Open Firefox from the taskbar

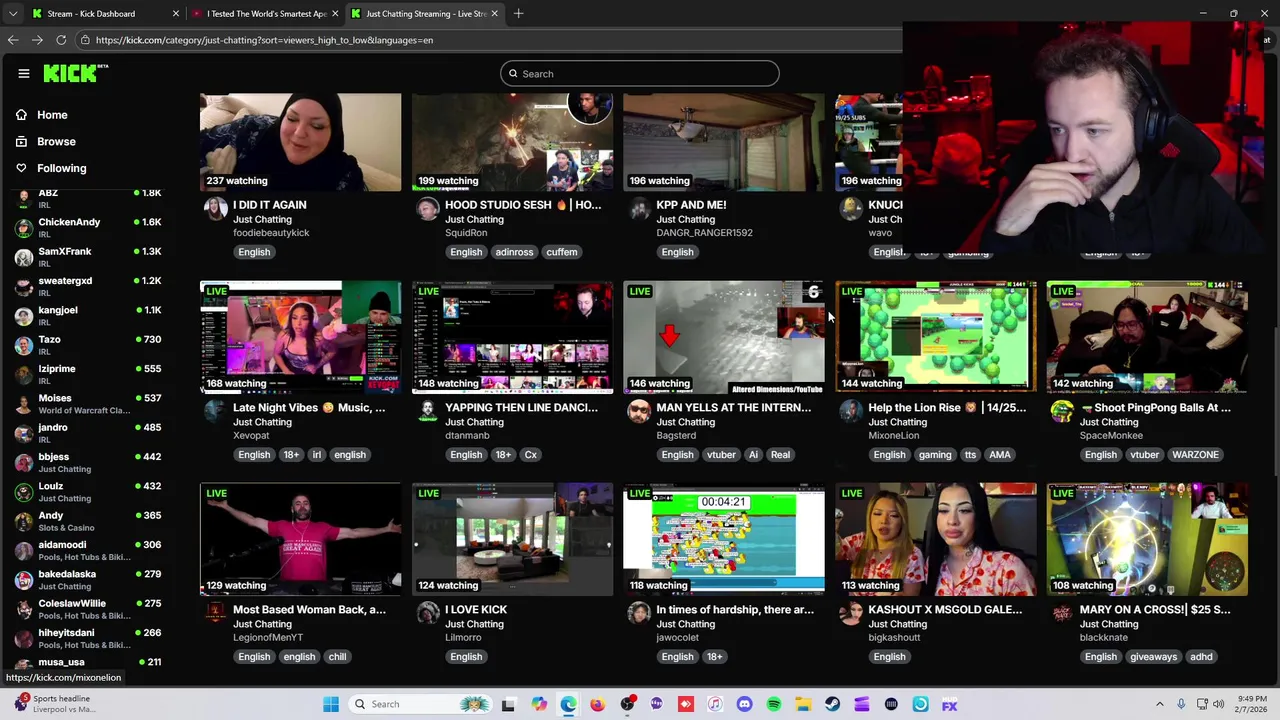pyautogui.click(x=597, y=704)
